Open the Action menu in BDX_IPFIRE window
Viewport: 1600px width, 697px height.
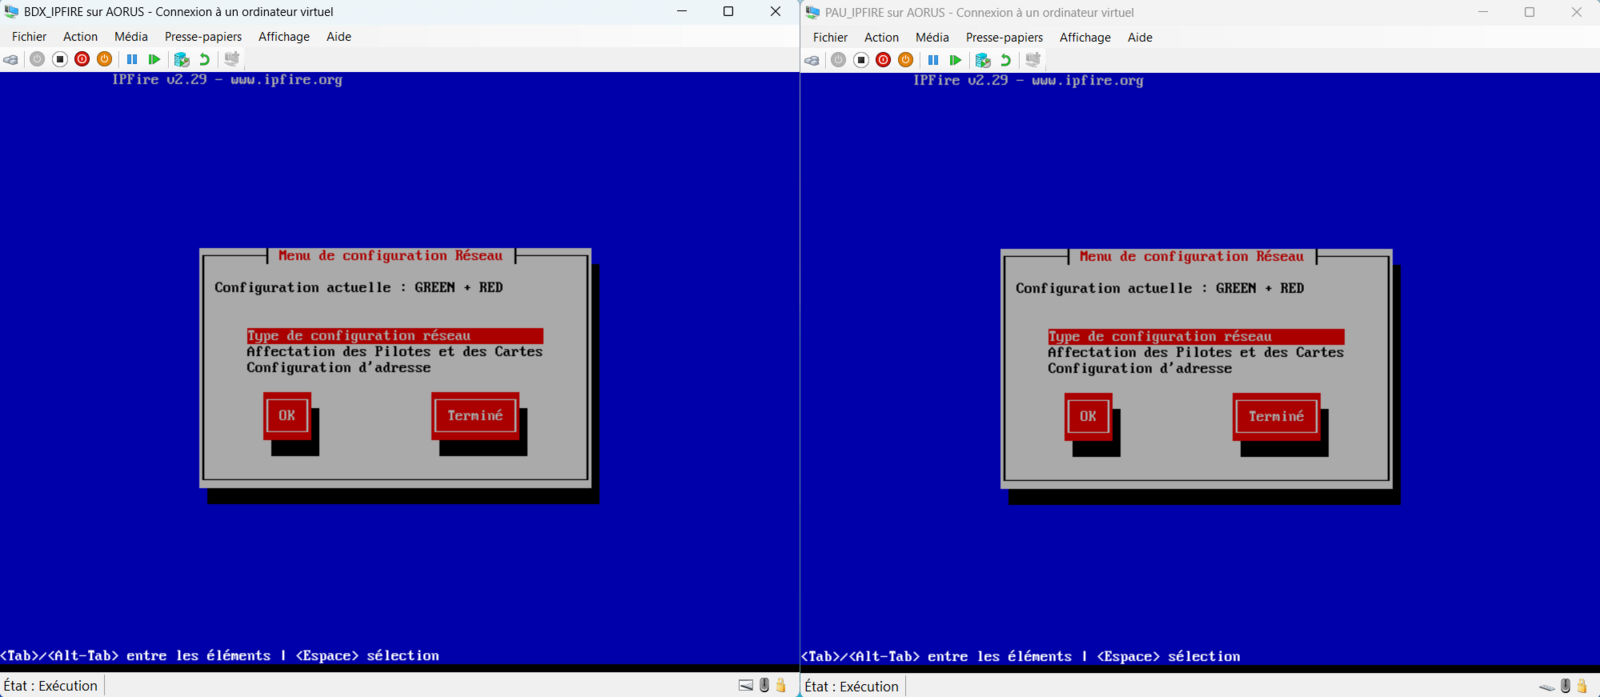click(80, 37)
